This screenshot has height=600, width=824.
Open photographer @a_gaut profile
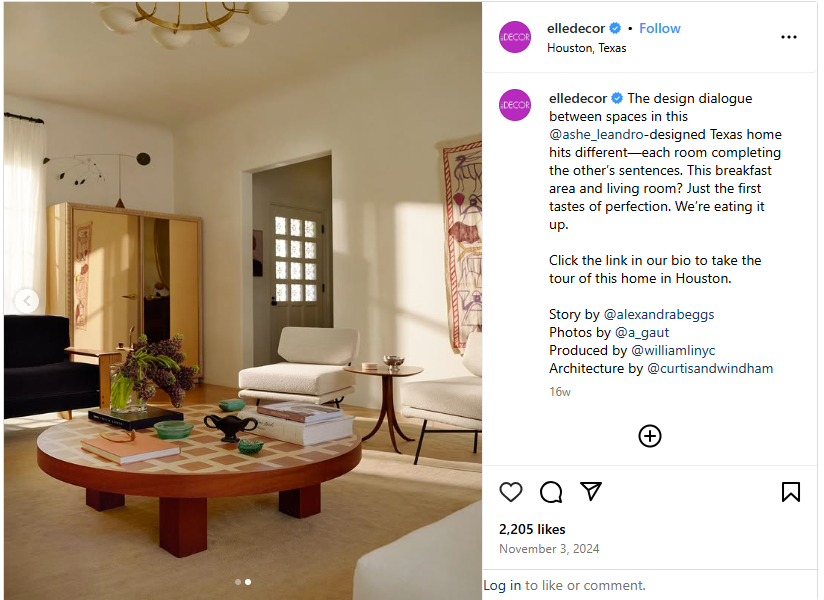coord(642,333)
